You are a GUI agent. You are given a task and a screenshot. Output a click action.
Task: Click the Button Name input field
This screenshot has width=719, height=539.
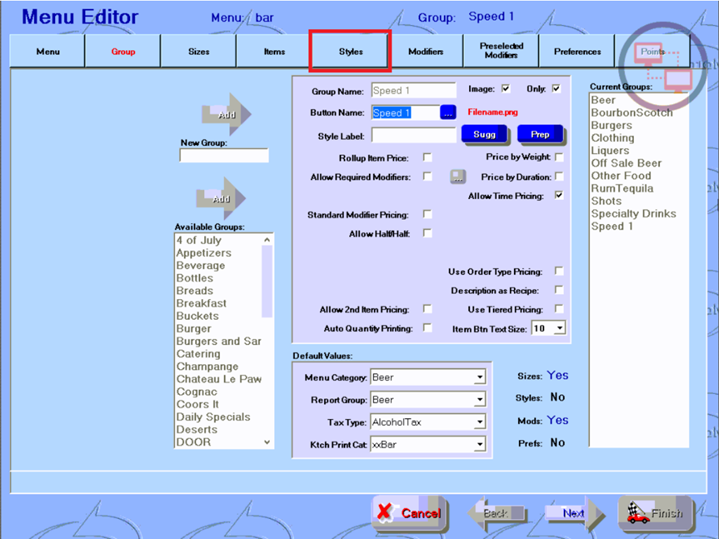[405, 113]
